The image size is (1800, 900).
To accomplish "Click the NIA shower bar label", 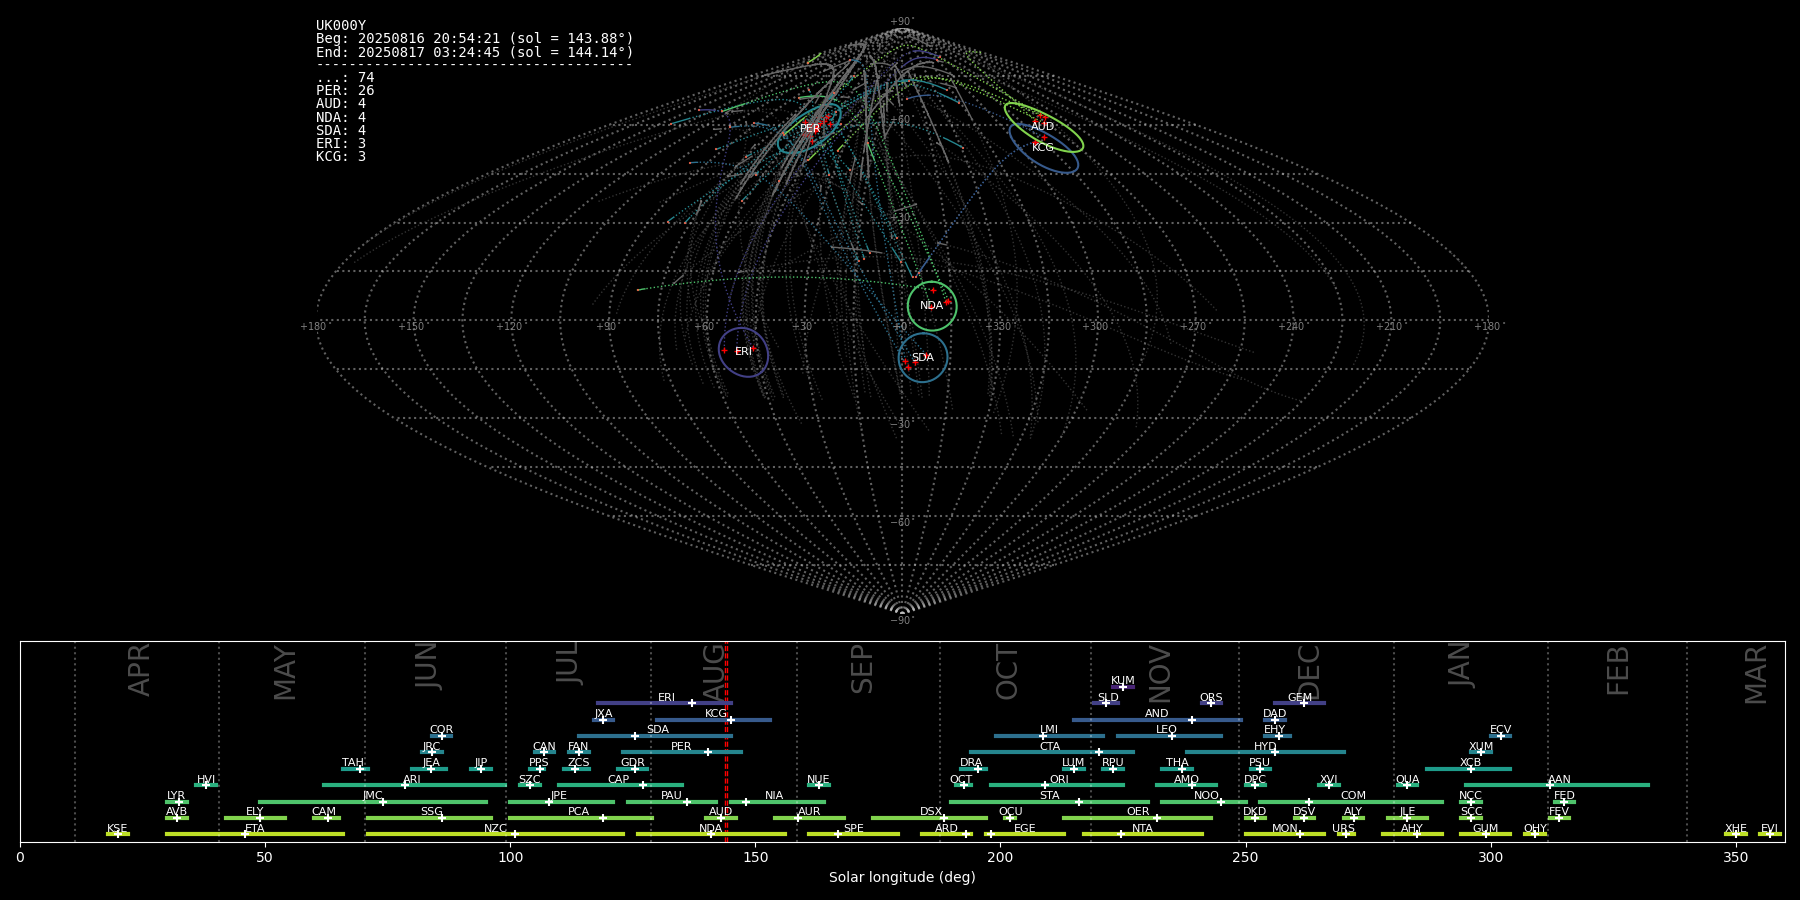I will (x=774, y=796).
